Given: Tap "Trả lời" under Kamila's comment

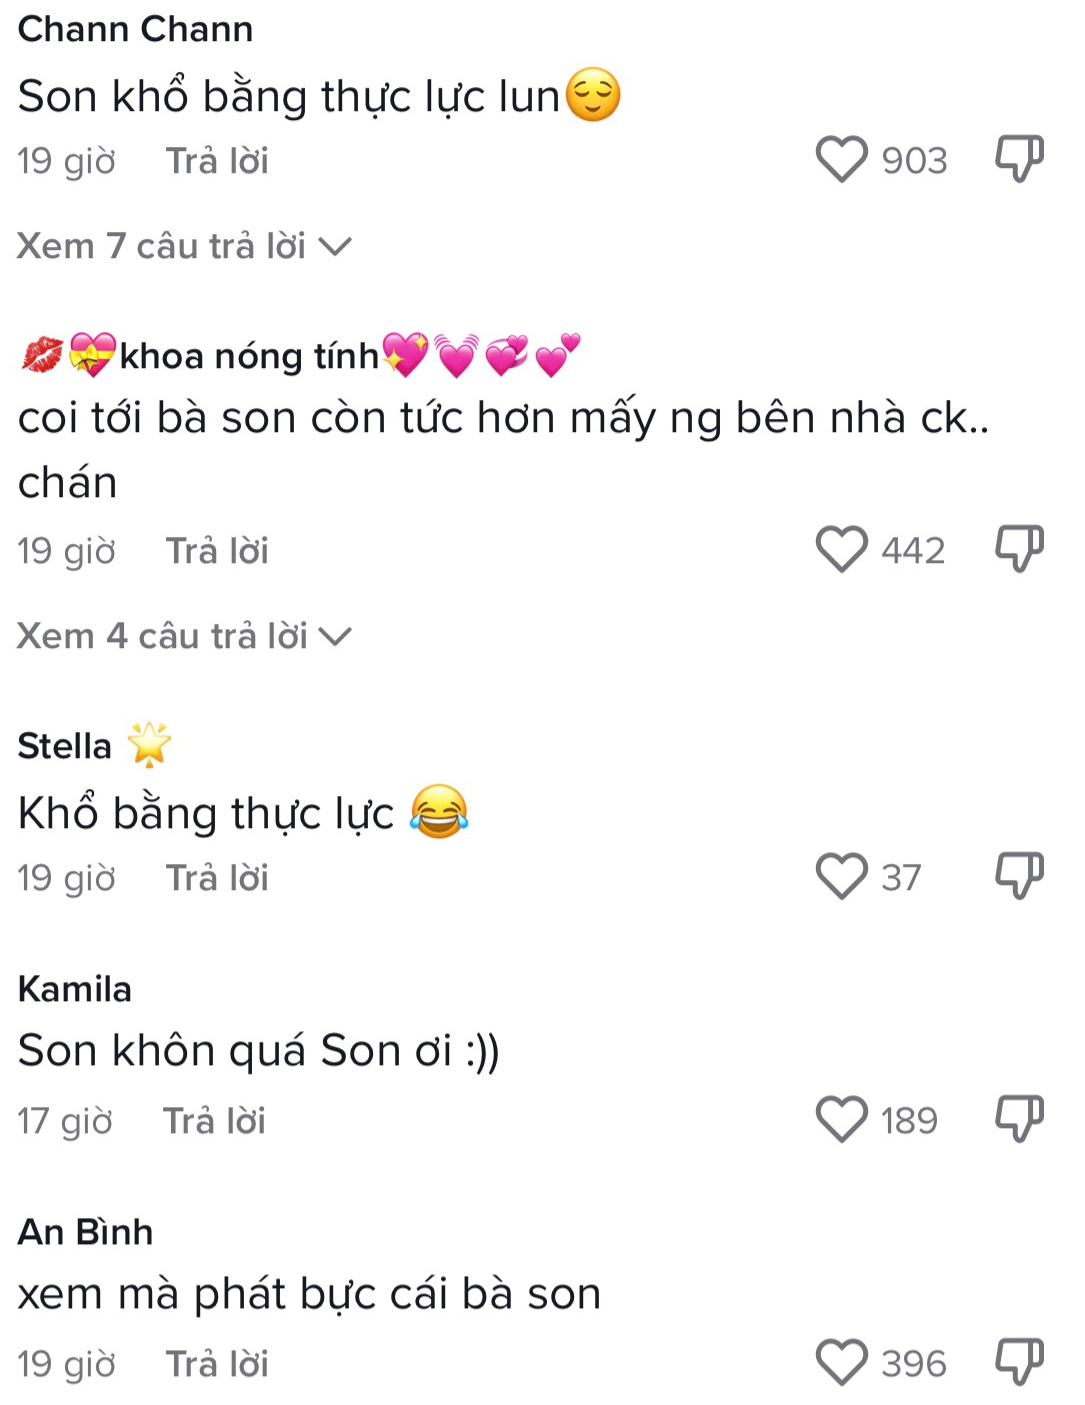Looking at the screenshot, I should click(214, 1121).
